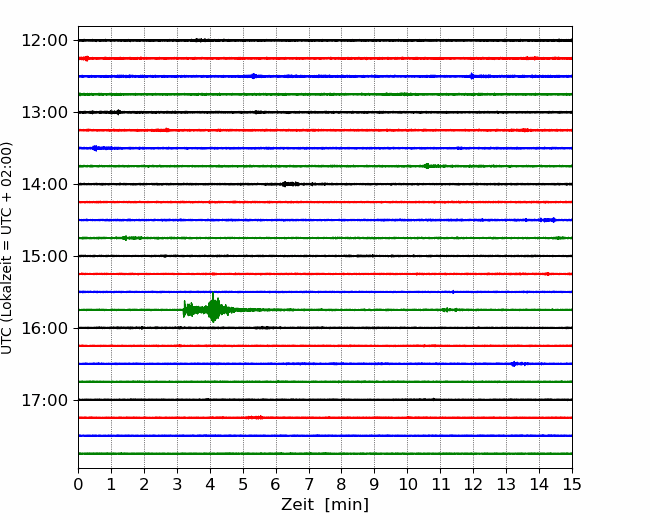650x520 pixels.
Task: Click the 17:00 time axis label
Action: [x=44, y=401]
